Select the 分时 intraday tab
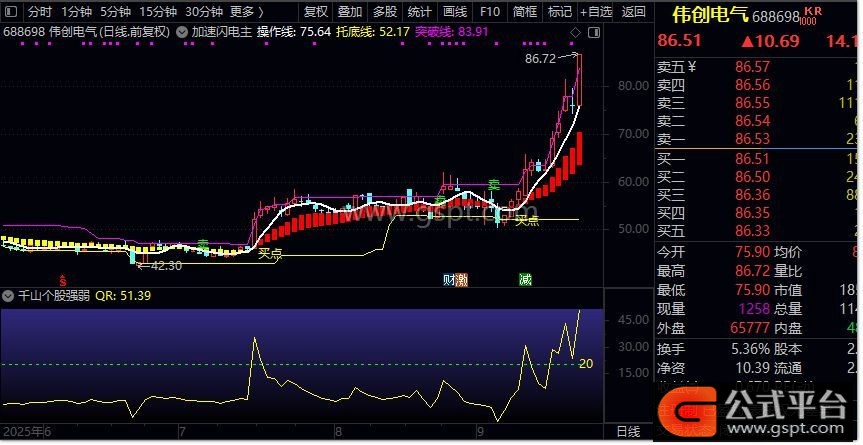 click(39, 12)
